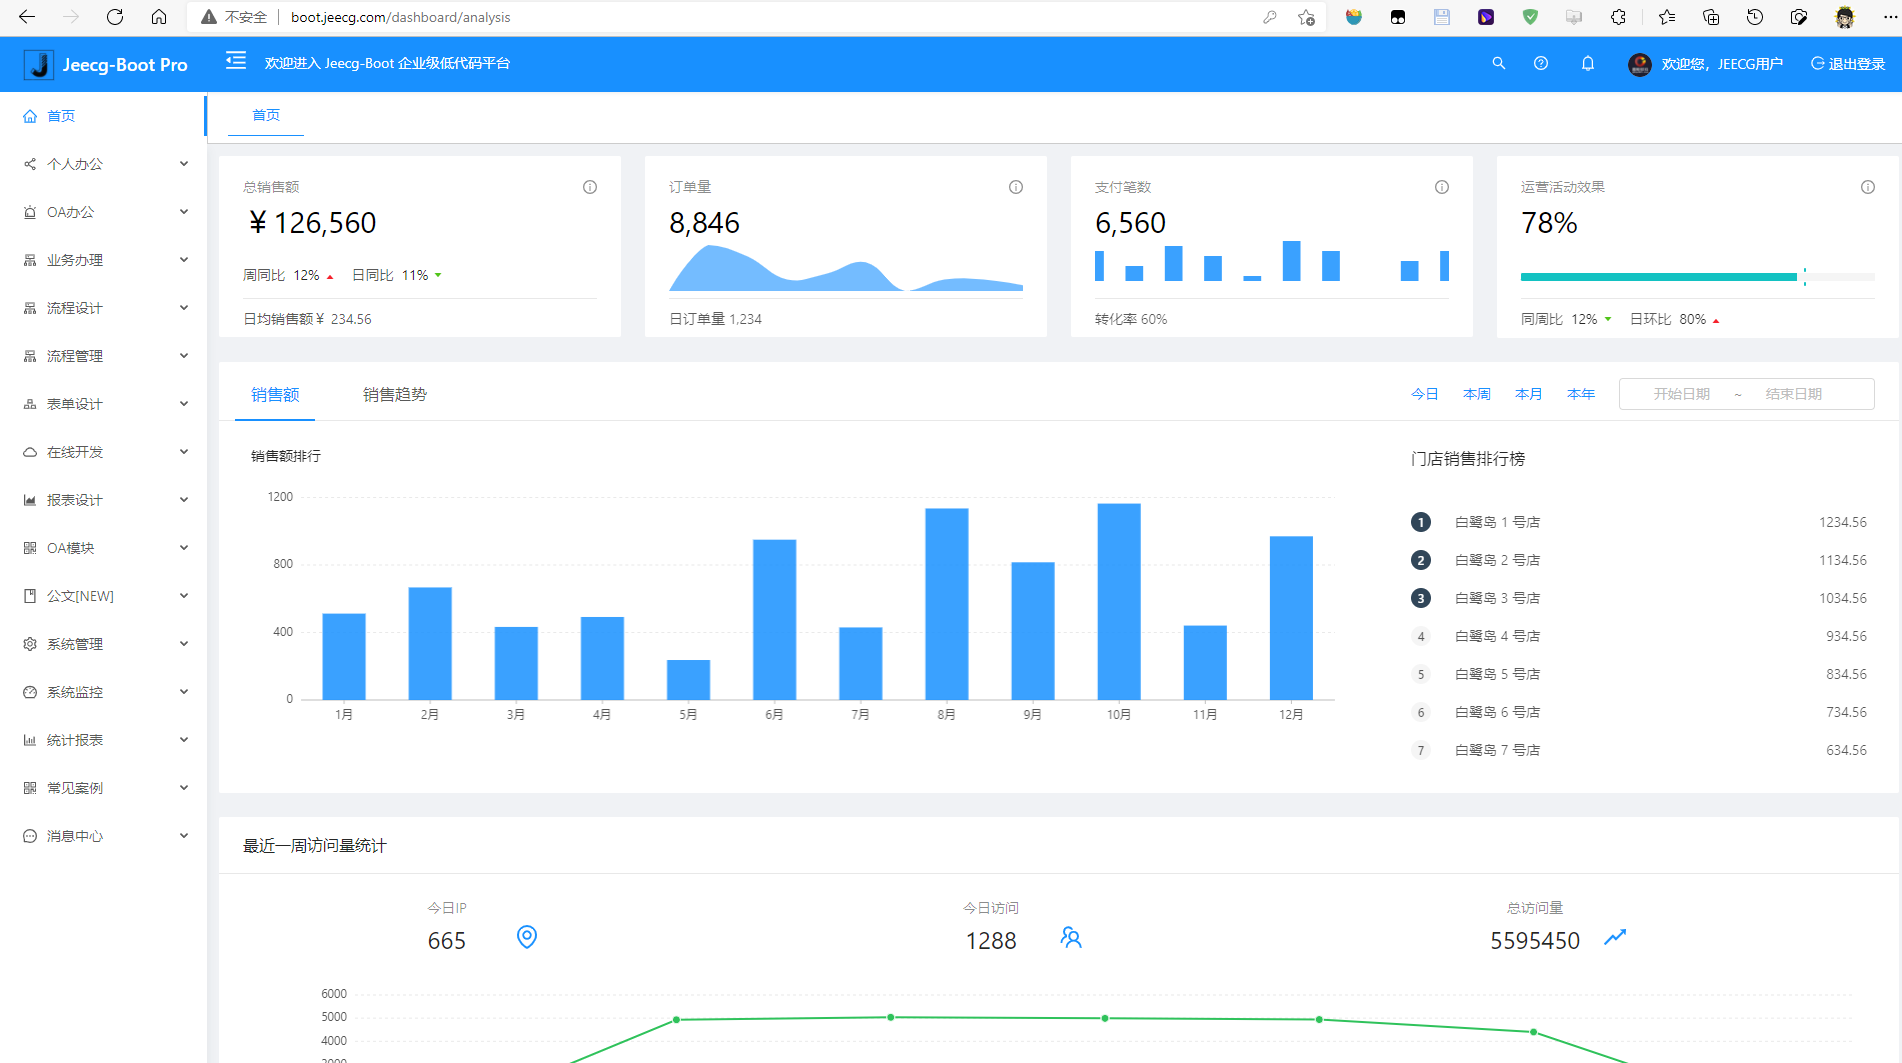Filter sales by 本年
Viewport: 1902px width, 1063px height.
pos(1580,394)
